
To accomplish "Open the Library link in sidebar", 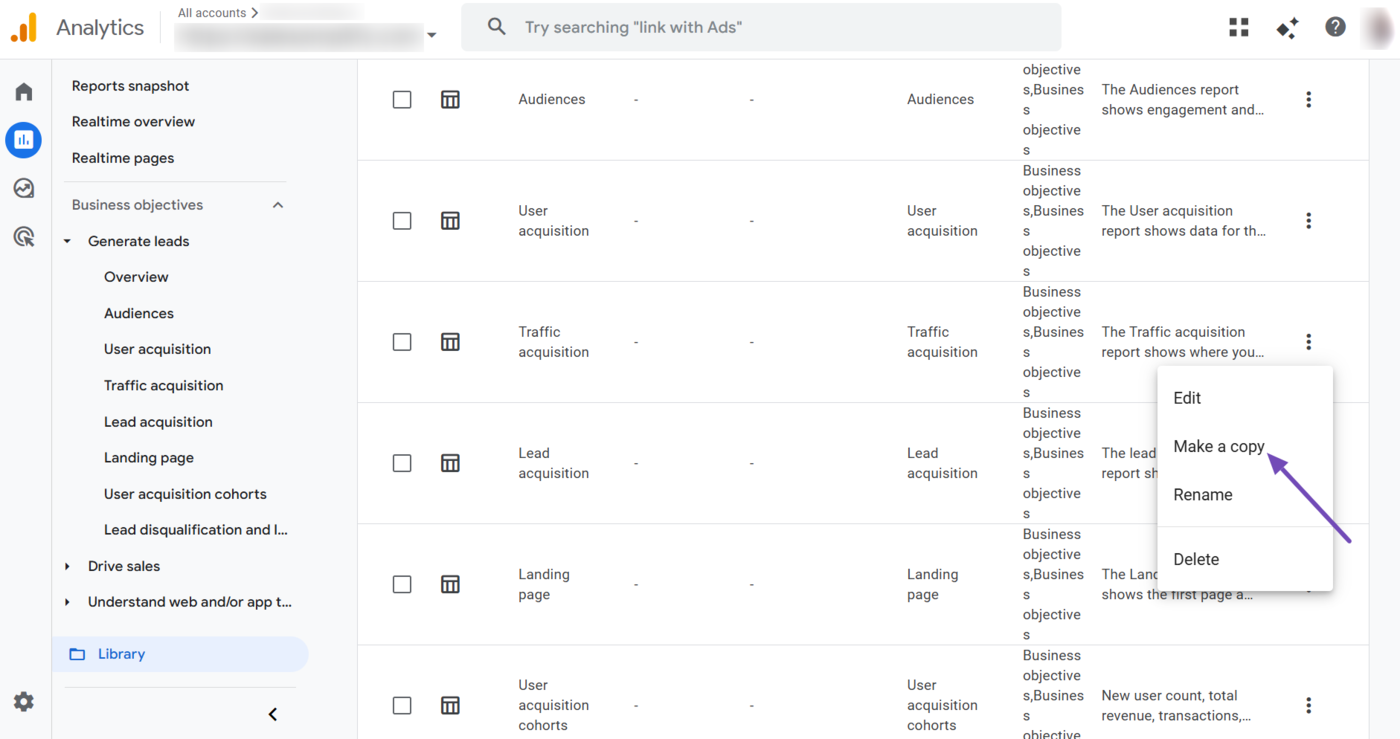I will pyautogui.click(x=121, y=654).
